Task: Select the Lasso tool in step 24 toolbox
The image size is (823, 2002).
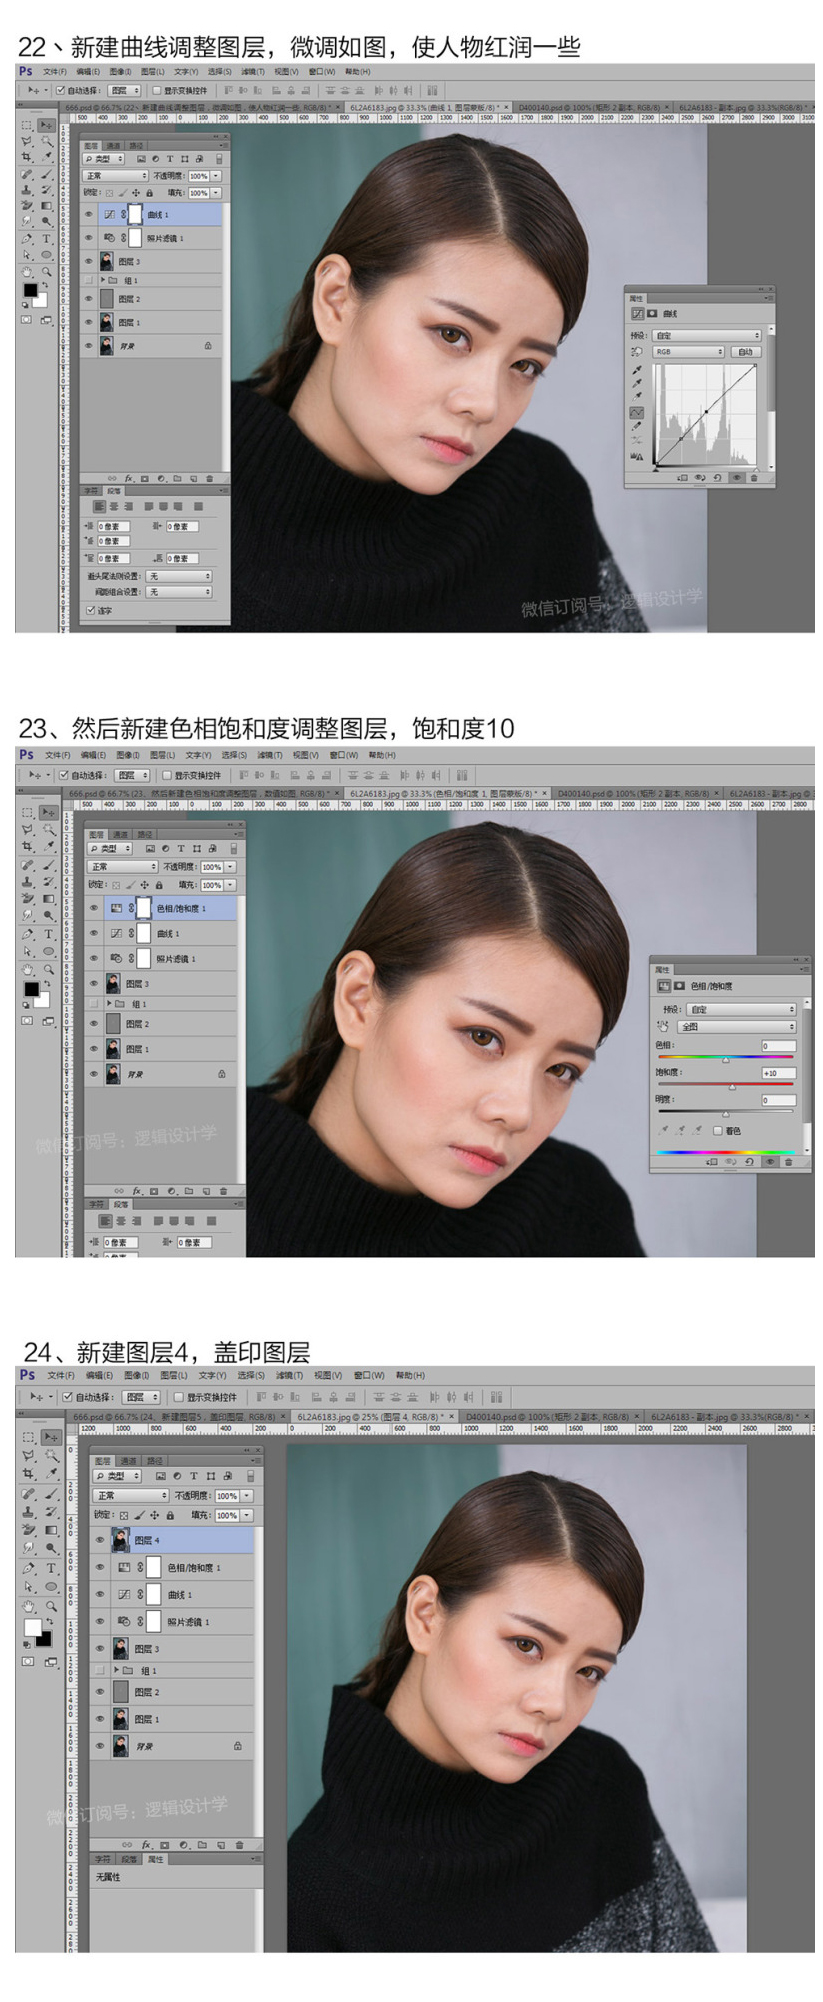Action: tap(30, 1454)
